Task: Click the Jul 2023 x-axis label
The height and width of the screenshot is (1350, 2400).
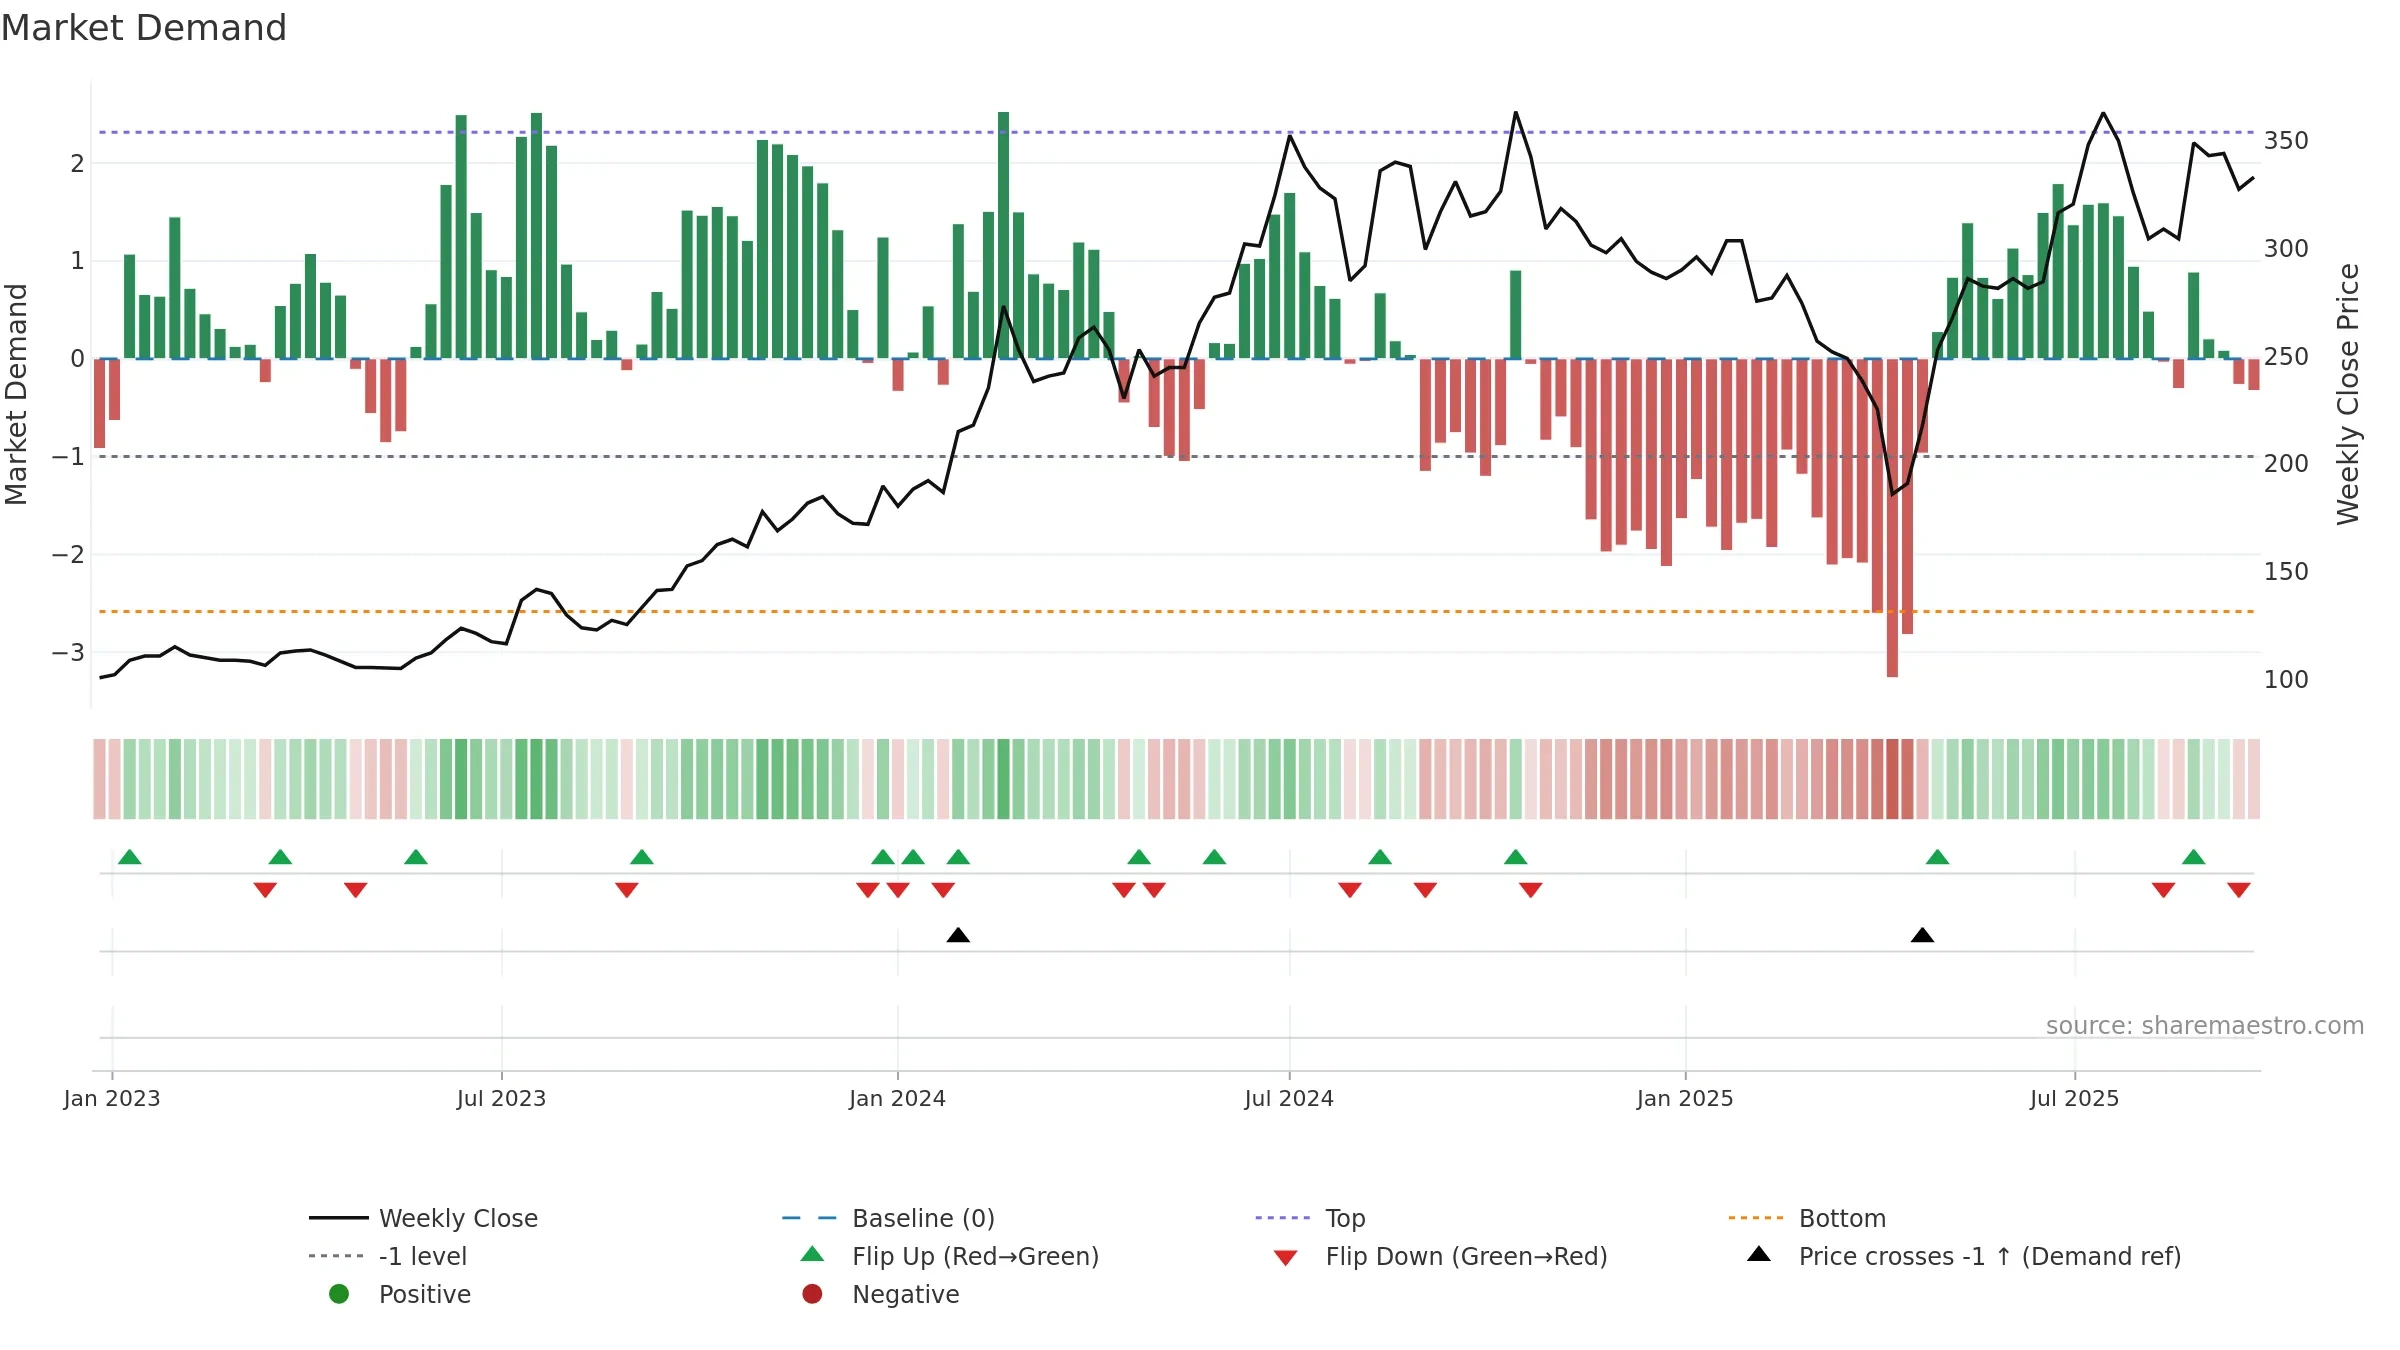Action: pos(501,1098)
